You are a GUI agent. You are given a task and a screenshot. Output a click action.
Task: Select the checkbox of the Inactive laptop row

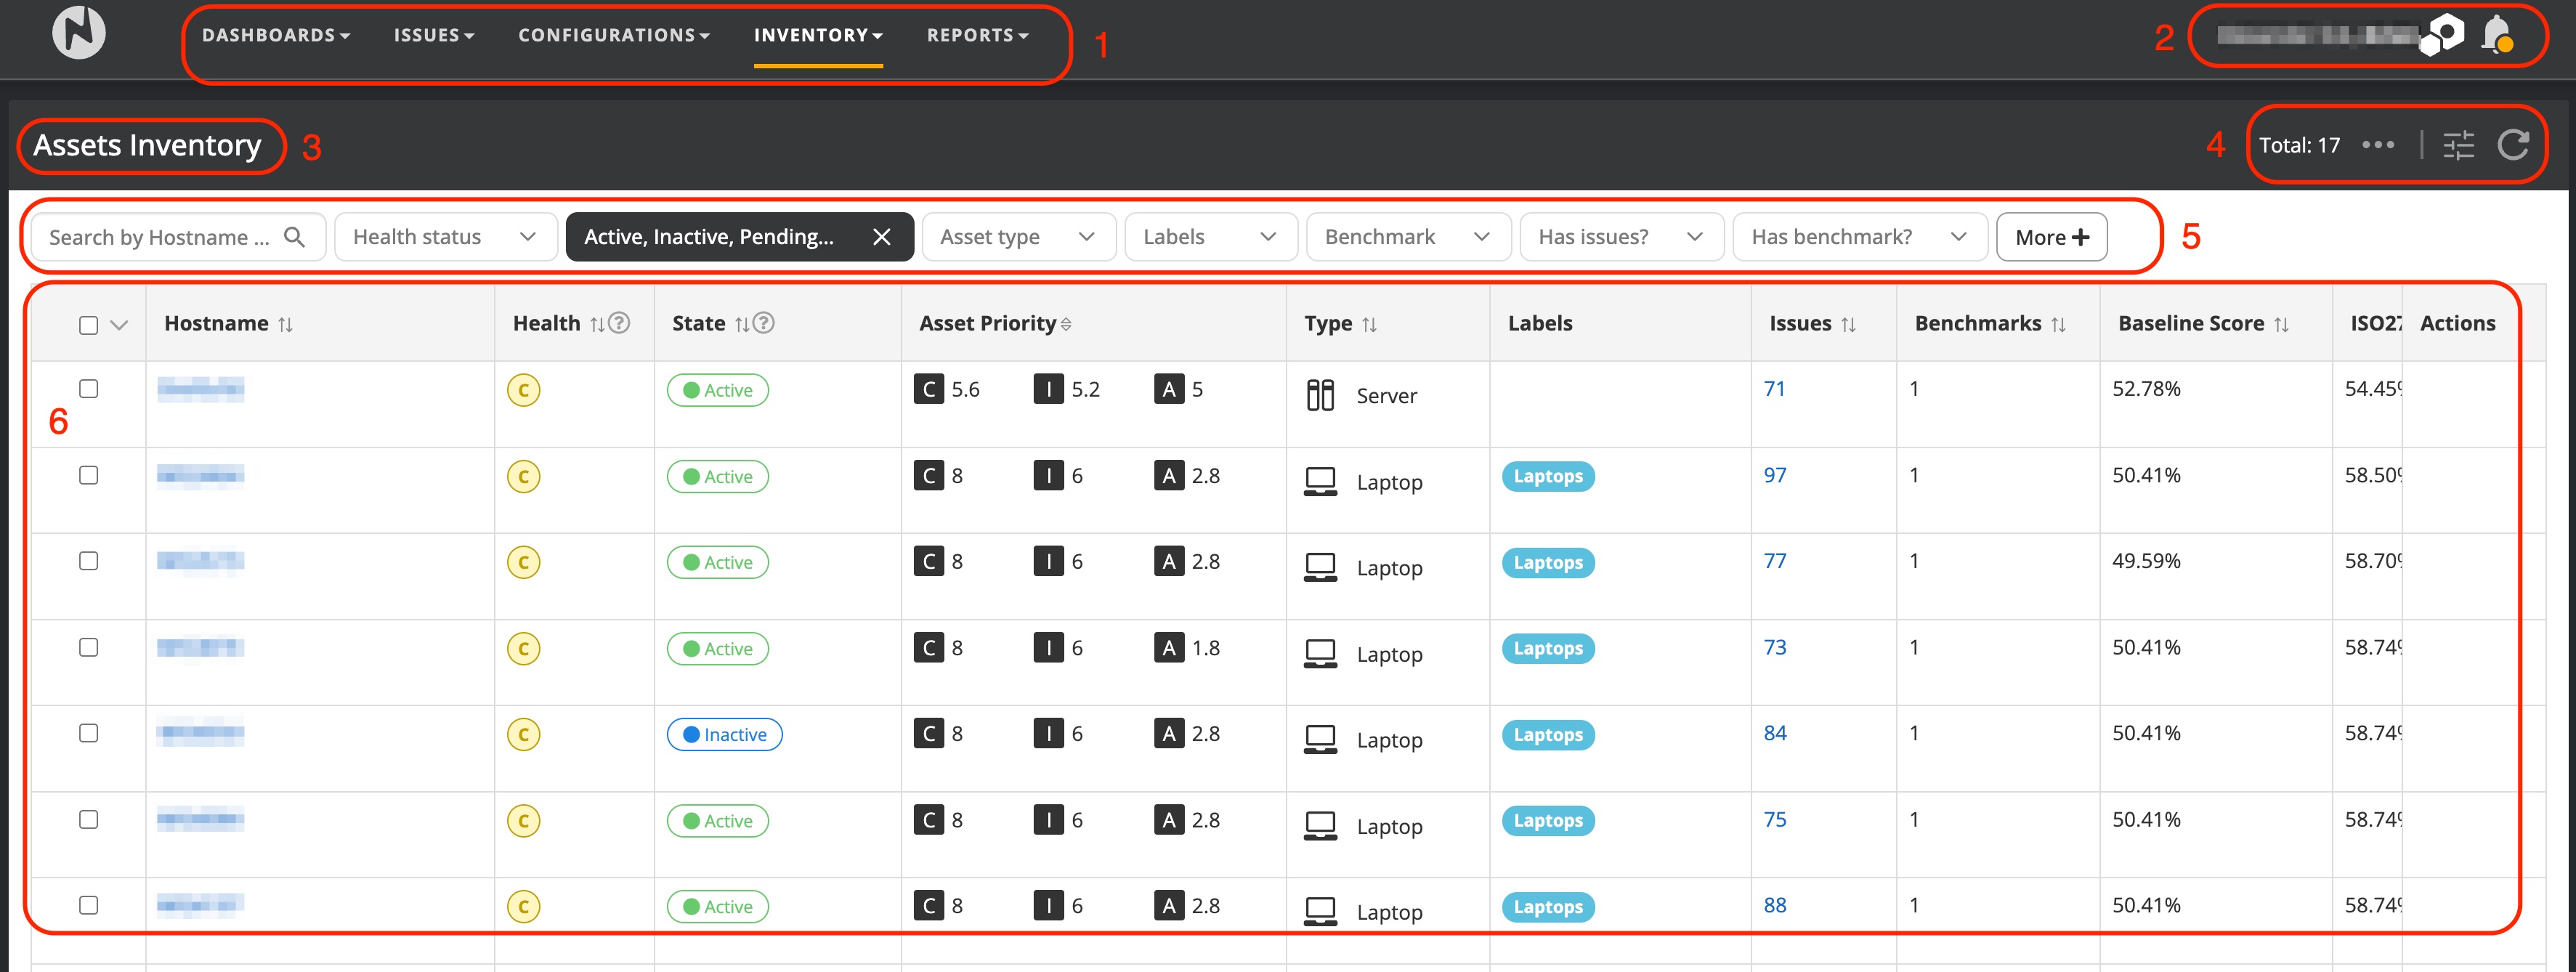(x=89, y=733)
